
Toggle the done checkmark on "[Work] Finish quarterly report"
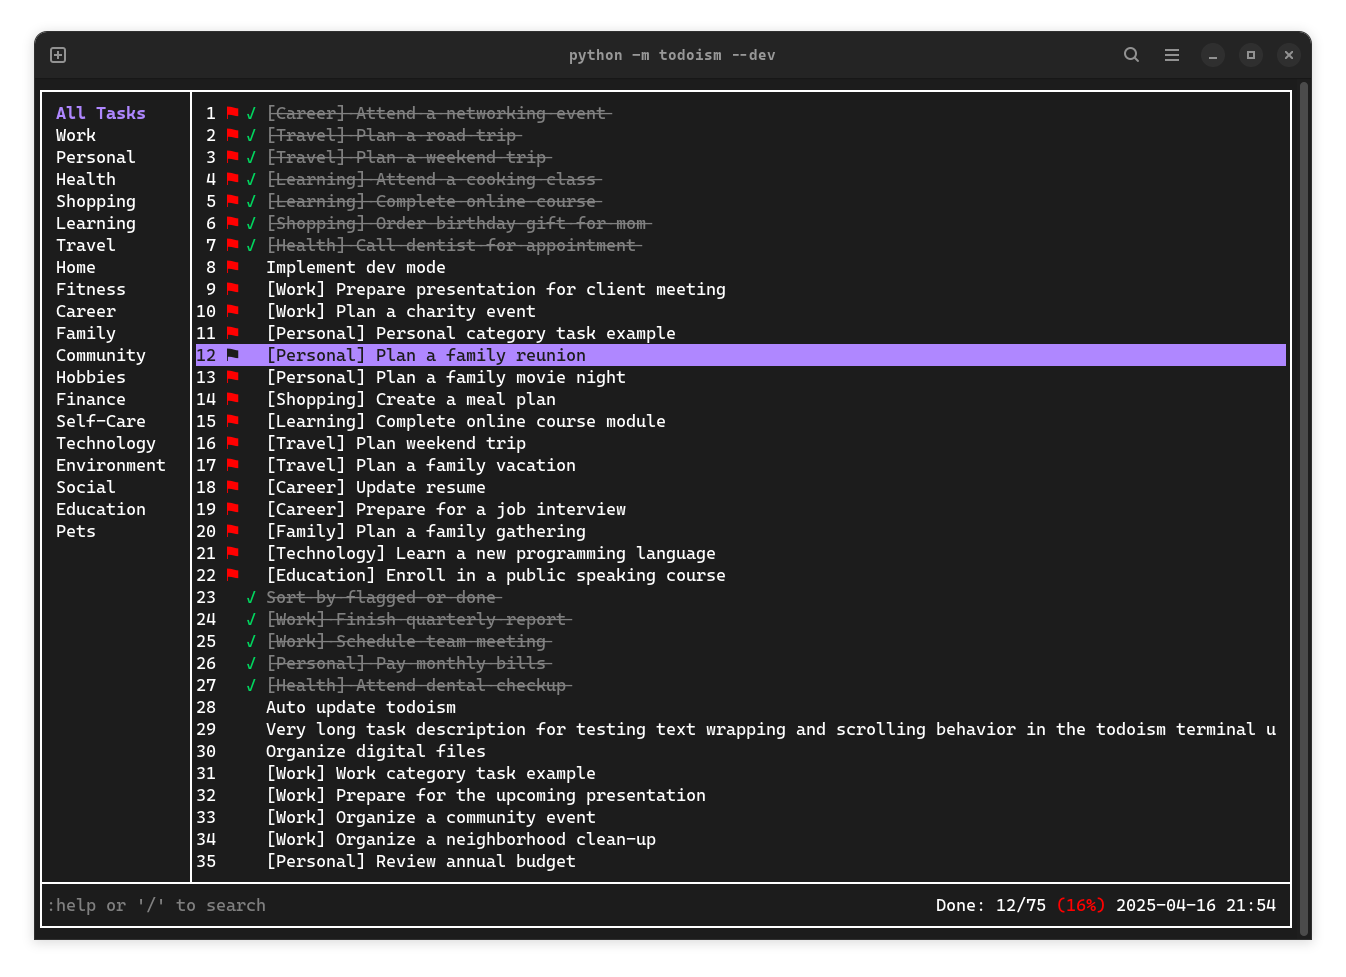pyautogui.click(x=250, y=619)
